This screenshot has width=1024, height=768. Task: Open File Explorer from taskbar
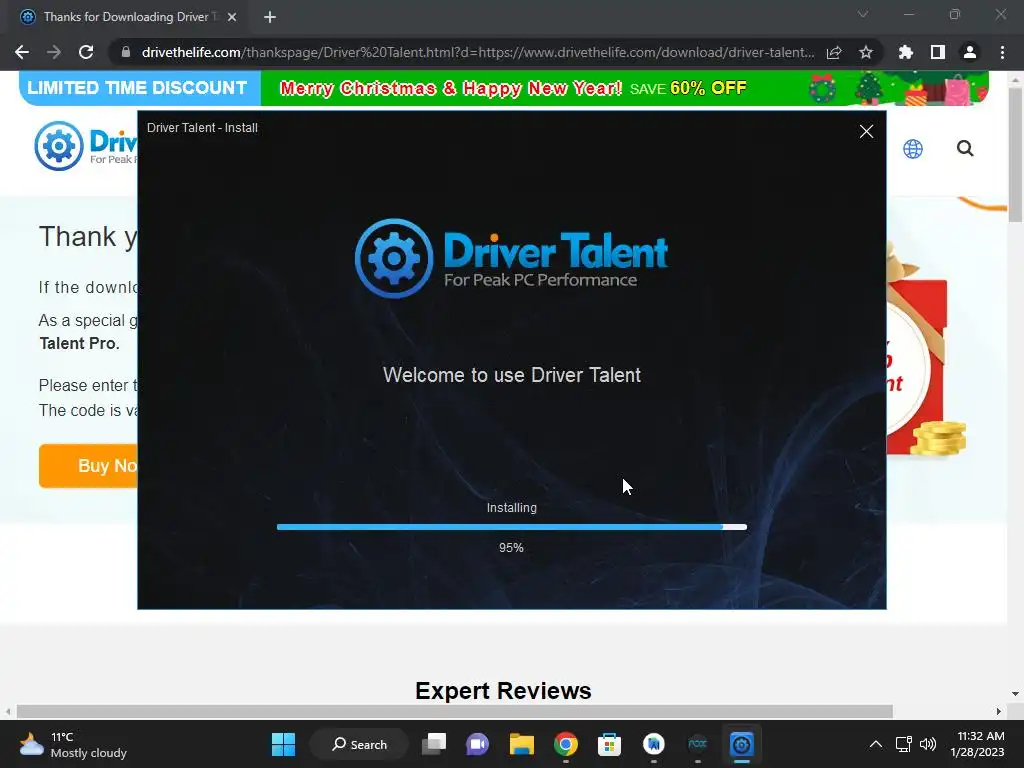click(522, 744)
